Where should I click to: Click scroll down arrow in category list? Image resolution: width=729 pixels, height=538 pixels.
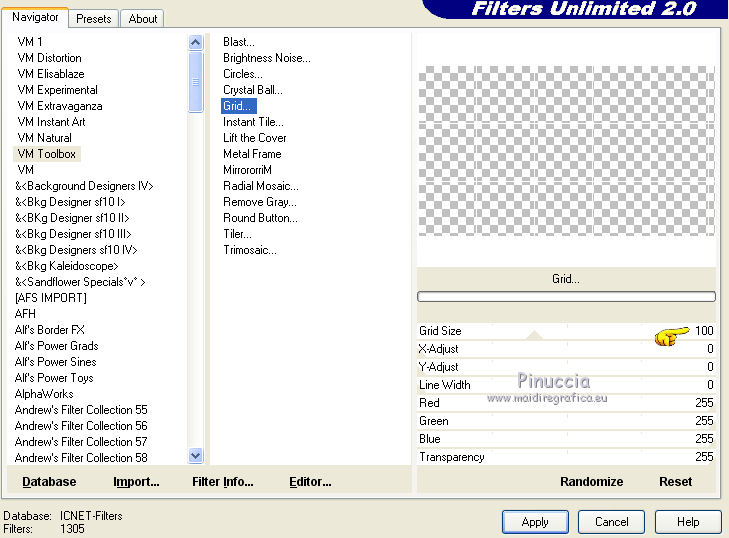coord(196,456)
